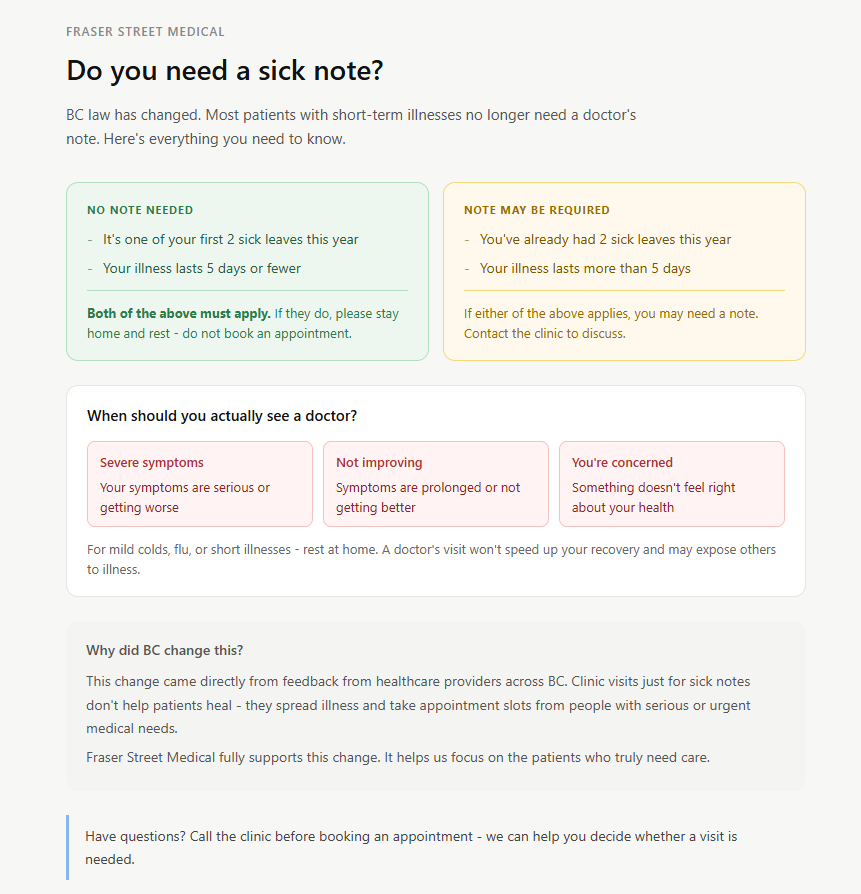Click the mild colds rest-at-home advice text
The height and width of the screenshot is (894, 861).
click(x=431, y=559)
